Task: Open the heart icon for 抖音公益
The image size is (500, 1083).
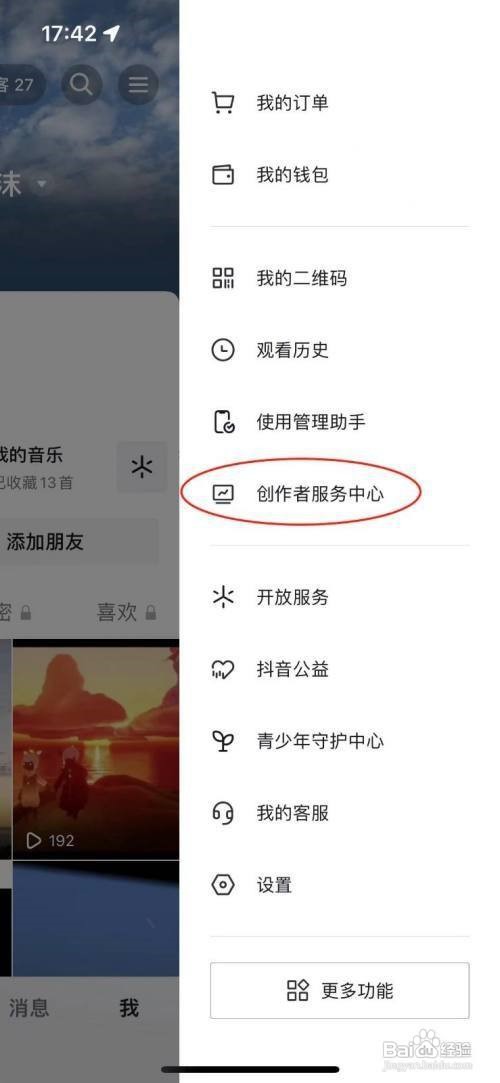Action: click(222, 669)
